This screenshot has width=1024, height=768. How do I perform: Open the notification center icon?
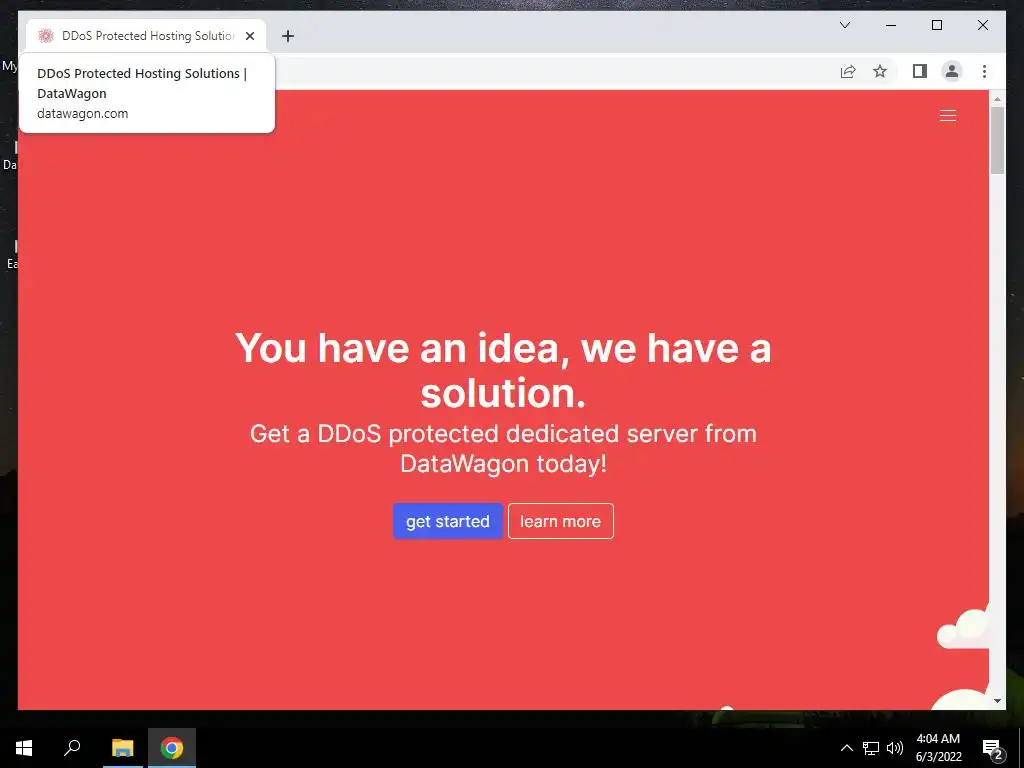click(x=993, y=748)
